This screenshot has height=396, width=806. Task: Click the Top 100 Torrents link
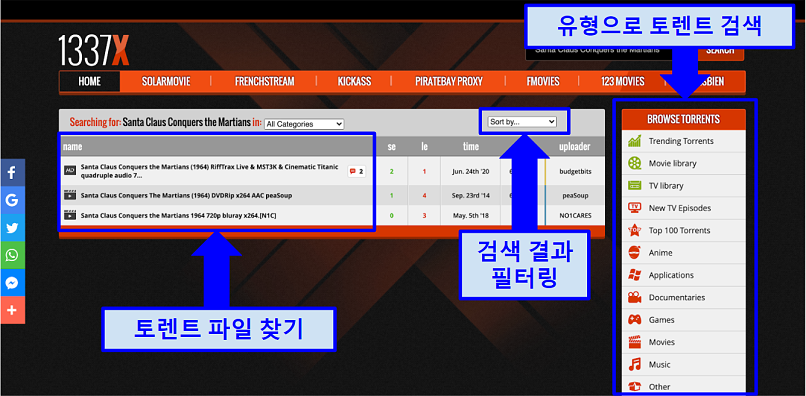679,230
